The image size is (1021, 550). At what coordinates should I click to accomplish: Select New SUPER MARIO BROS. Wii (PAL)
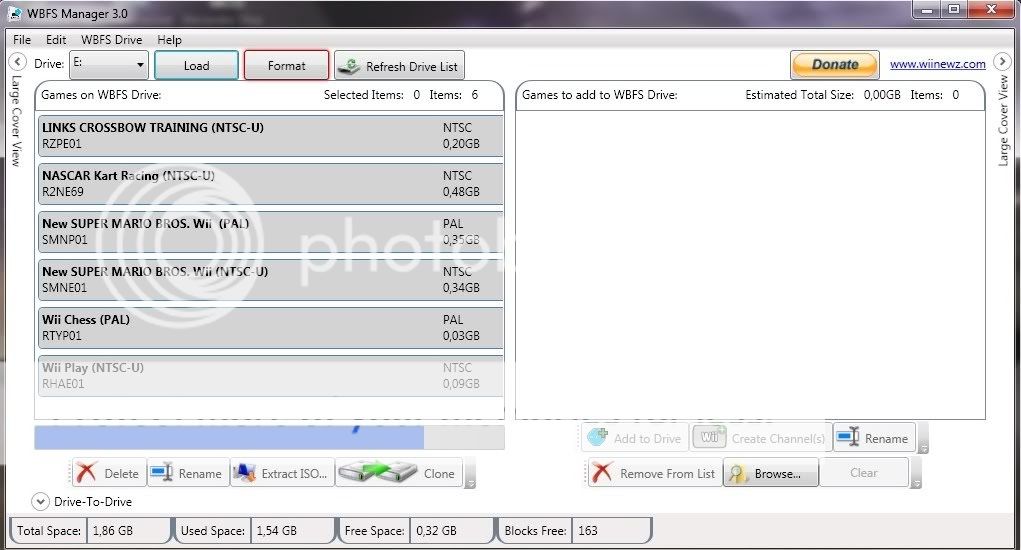click(271, 232)
